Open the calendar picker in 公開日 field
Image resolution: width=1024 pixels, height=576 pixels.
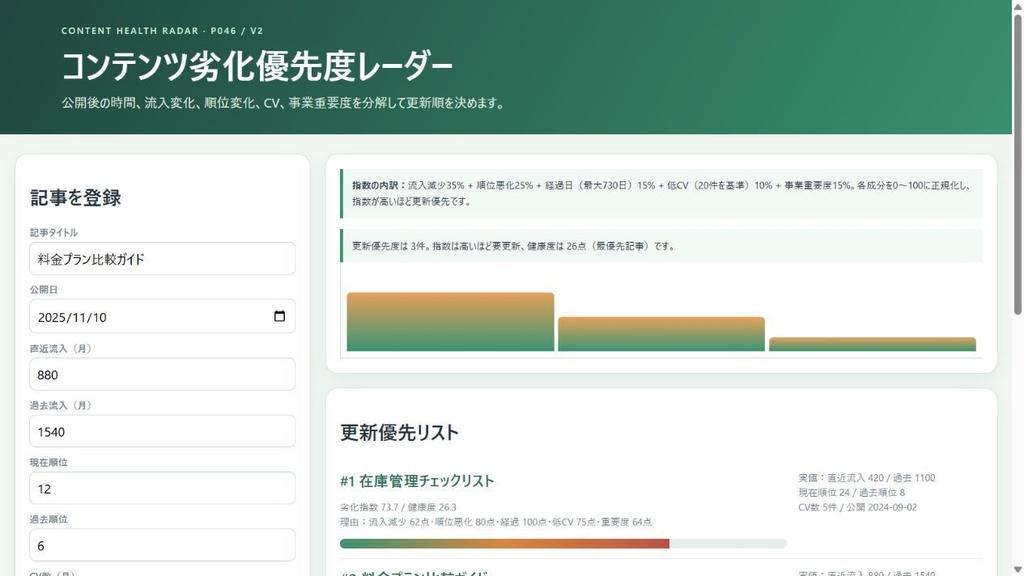[280, 316]
